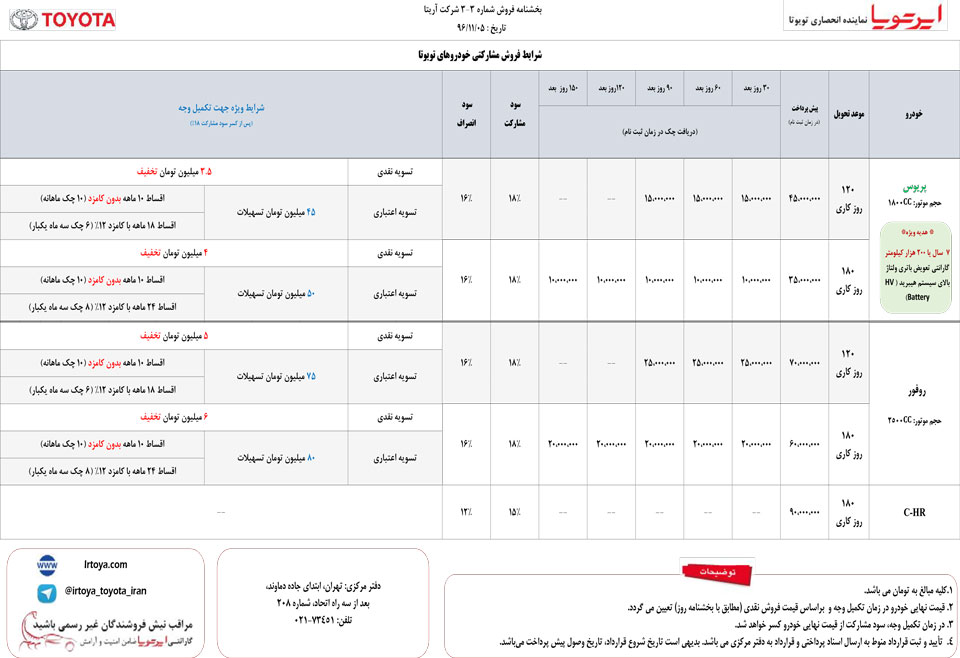
Task: Click the red توضیحات ribbon label
Action: (x=714, y=572)
